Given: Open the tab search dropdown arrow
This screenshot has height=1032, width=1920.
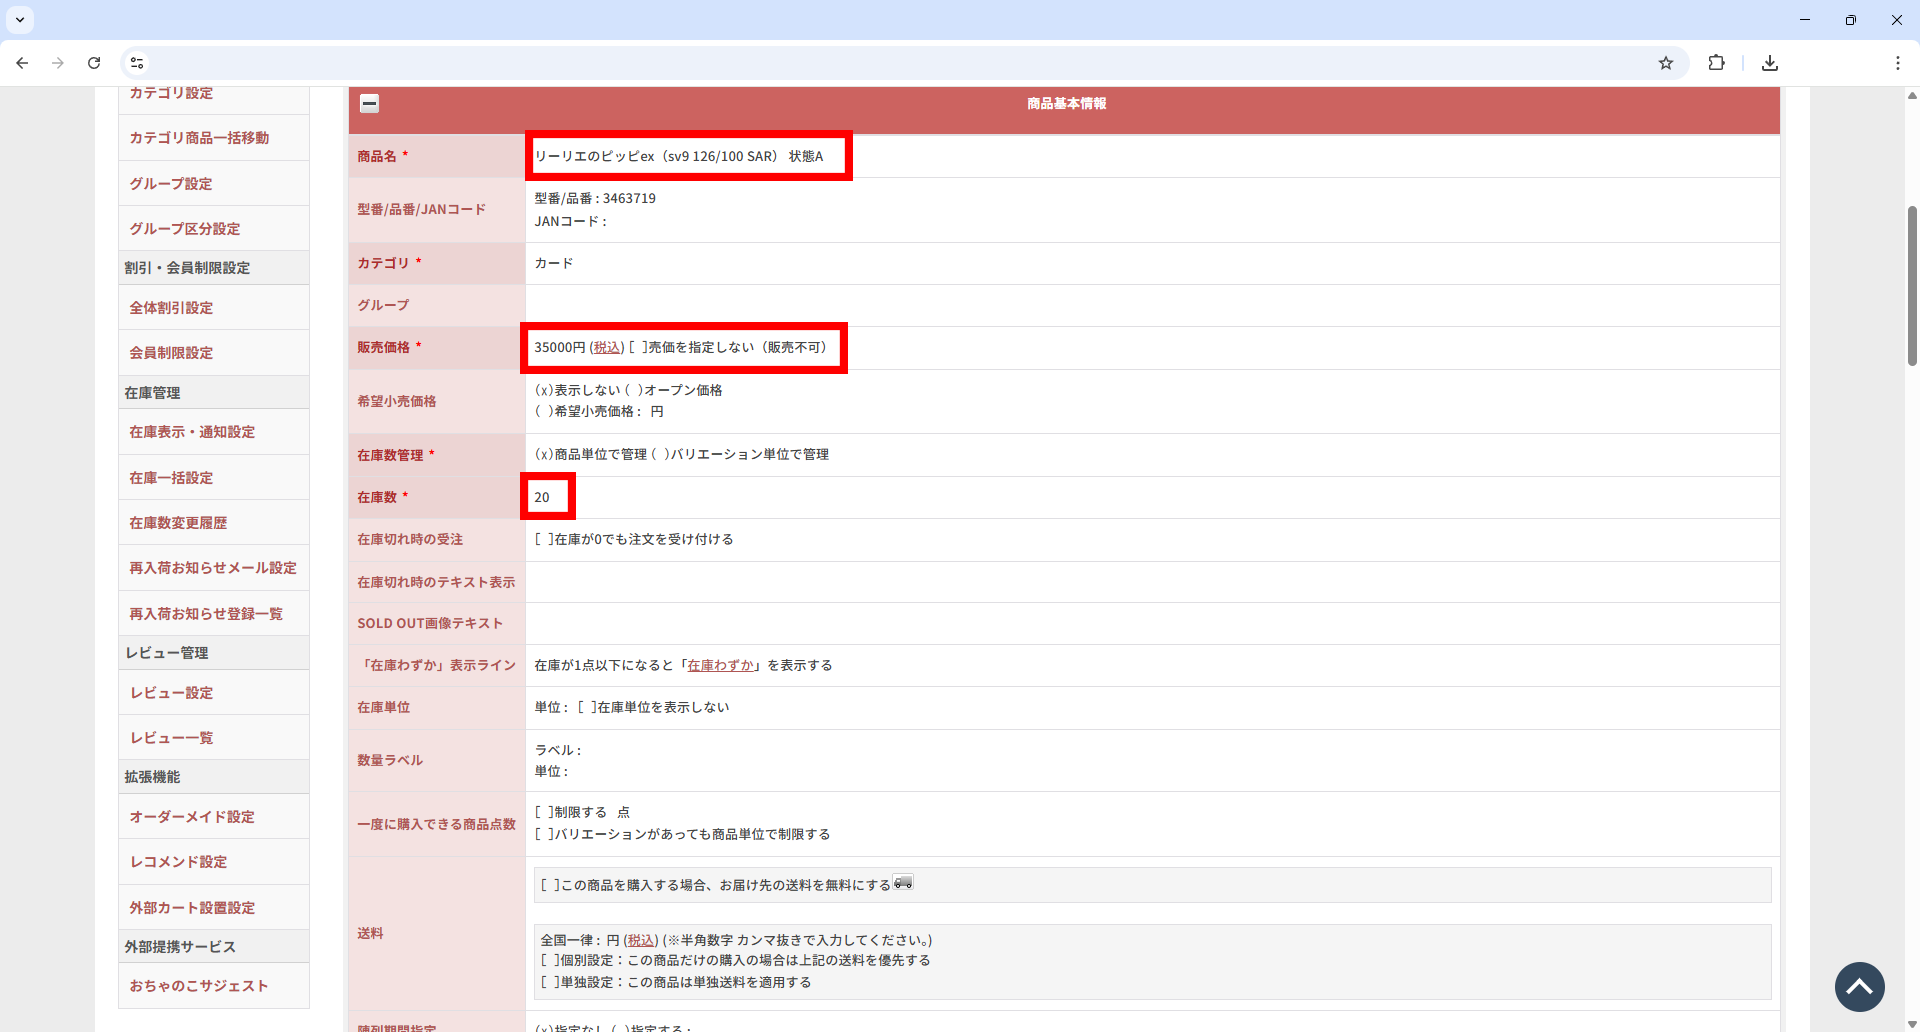Looking at the screenshot, I should coord(19,19).
